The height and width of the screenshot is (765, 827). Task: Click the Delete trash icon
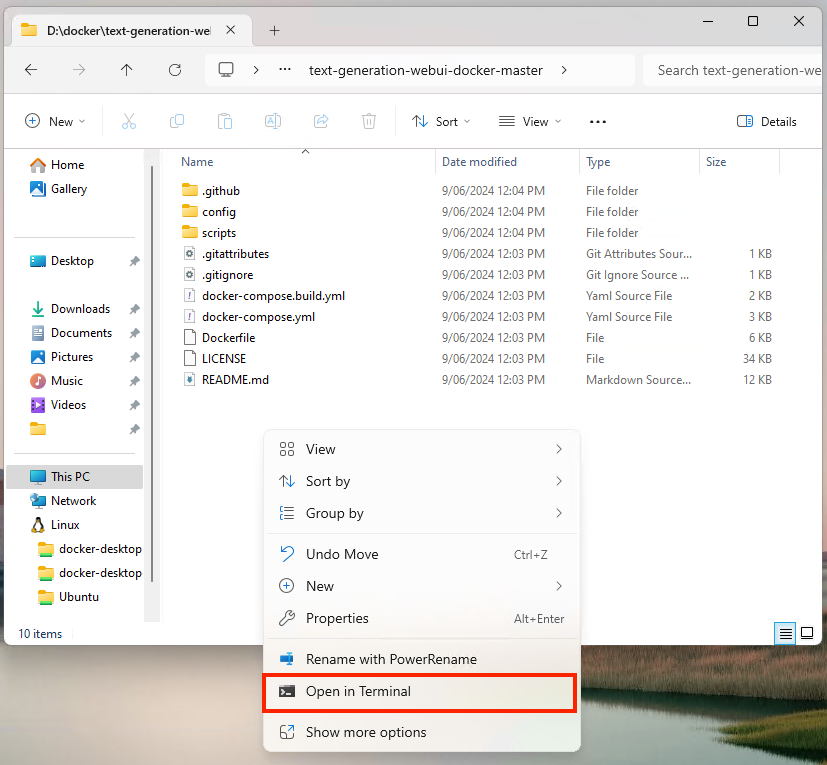369,121
